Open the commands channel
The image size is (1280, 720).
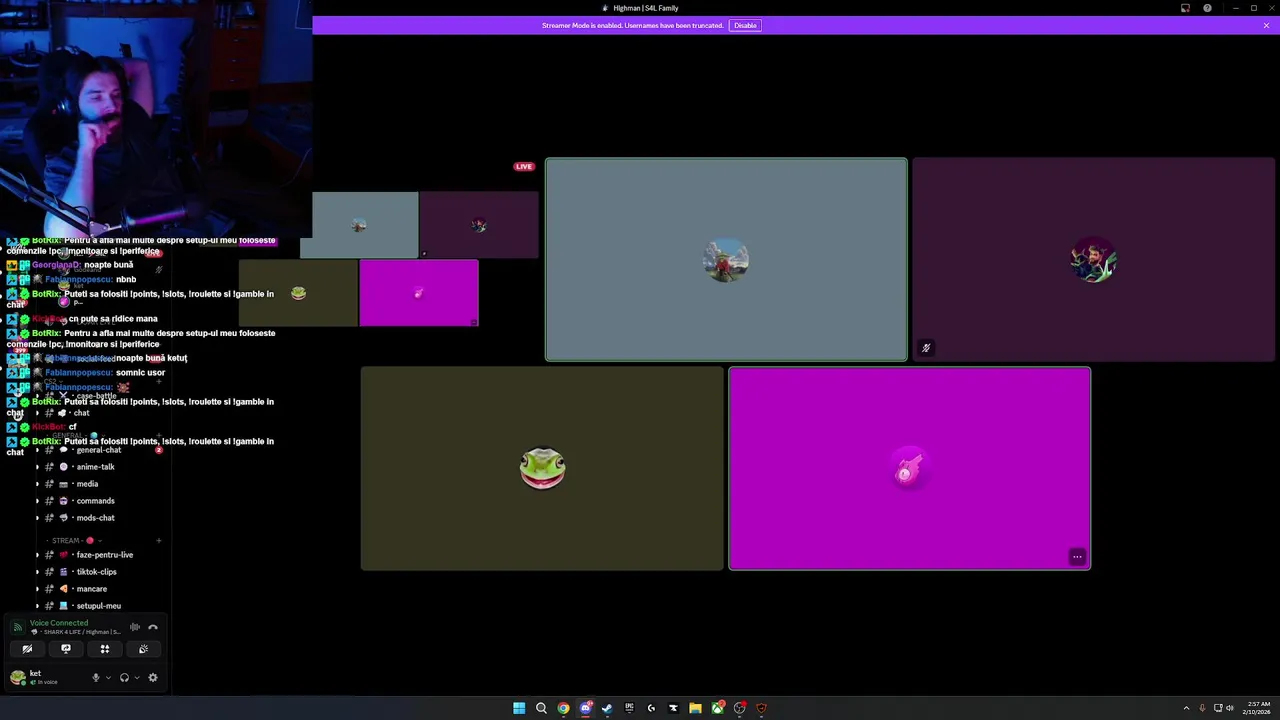click(95, 501)
